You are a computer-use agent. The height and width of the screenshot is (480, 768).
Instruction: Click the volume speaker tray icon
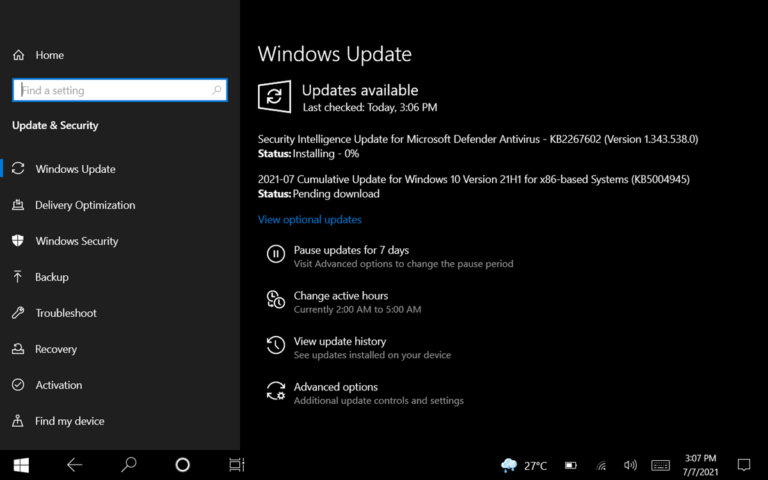point(630,465)
